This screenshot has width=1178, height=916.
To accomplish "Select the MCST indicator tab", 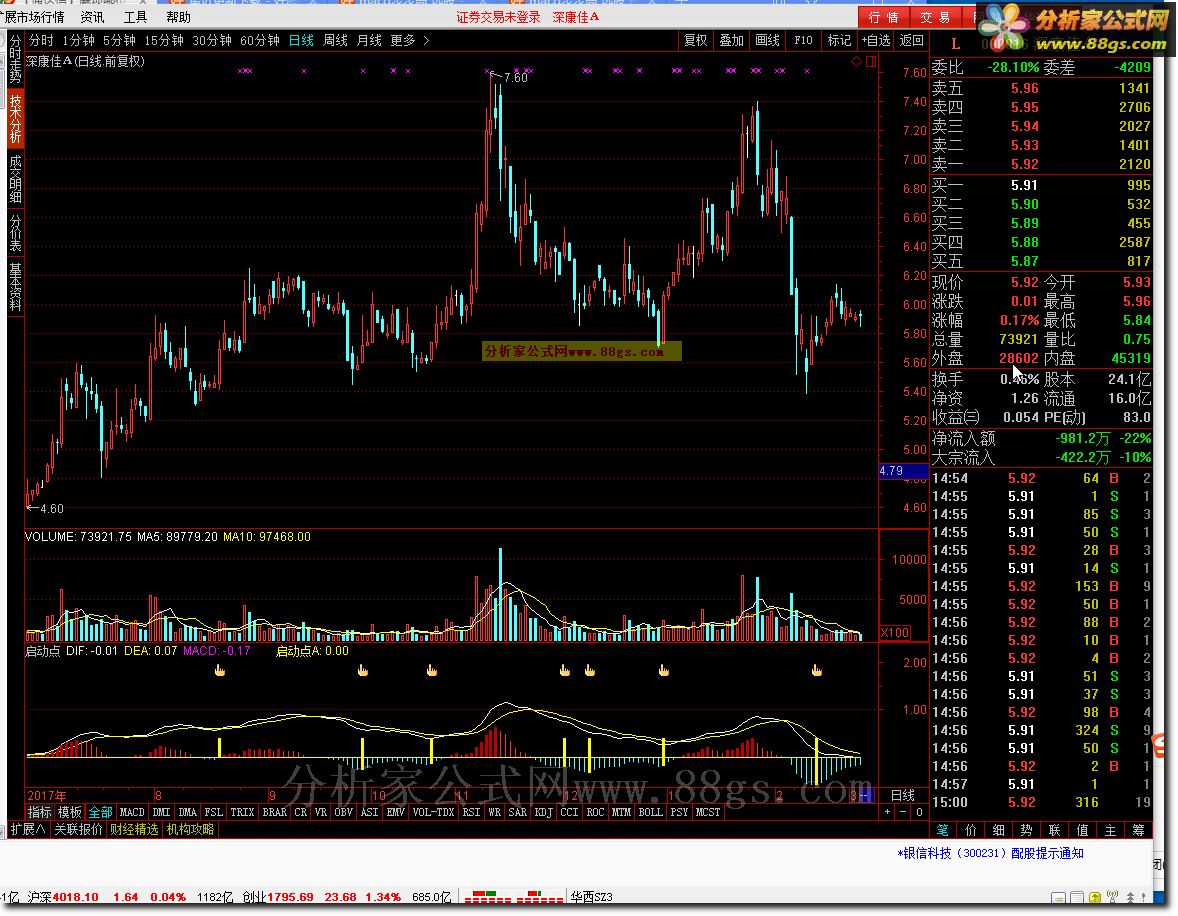I will [x=708, y=812].
